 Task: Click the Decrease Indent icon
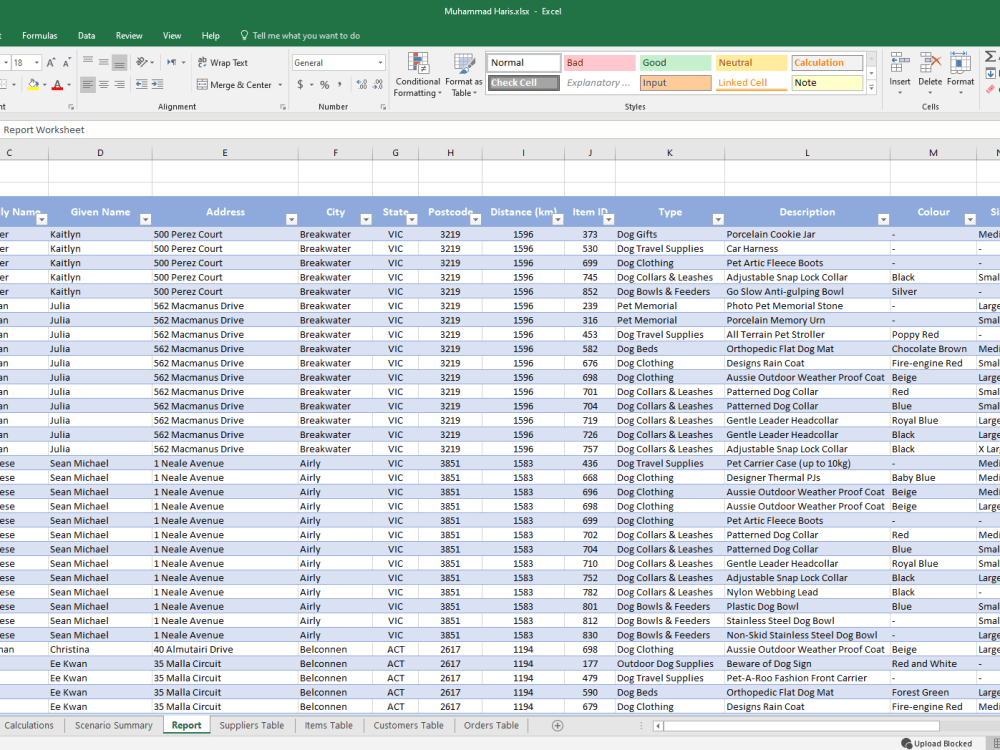point(142,84)
